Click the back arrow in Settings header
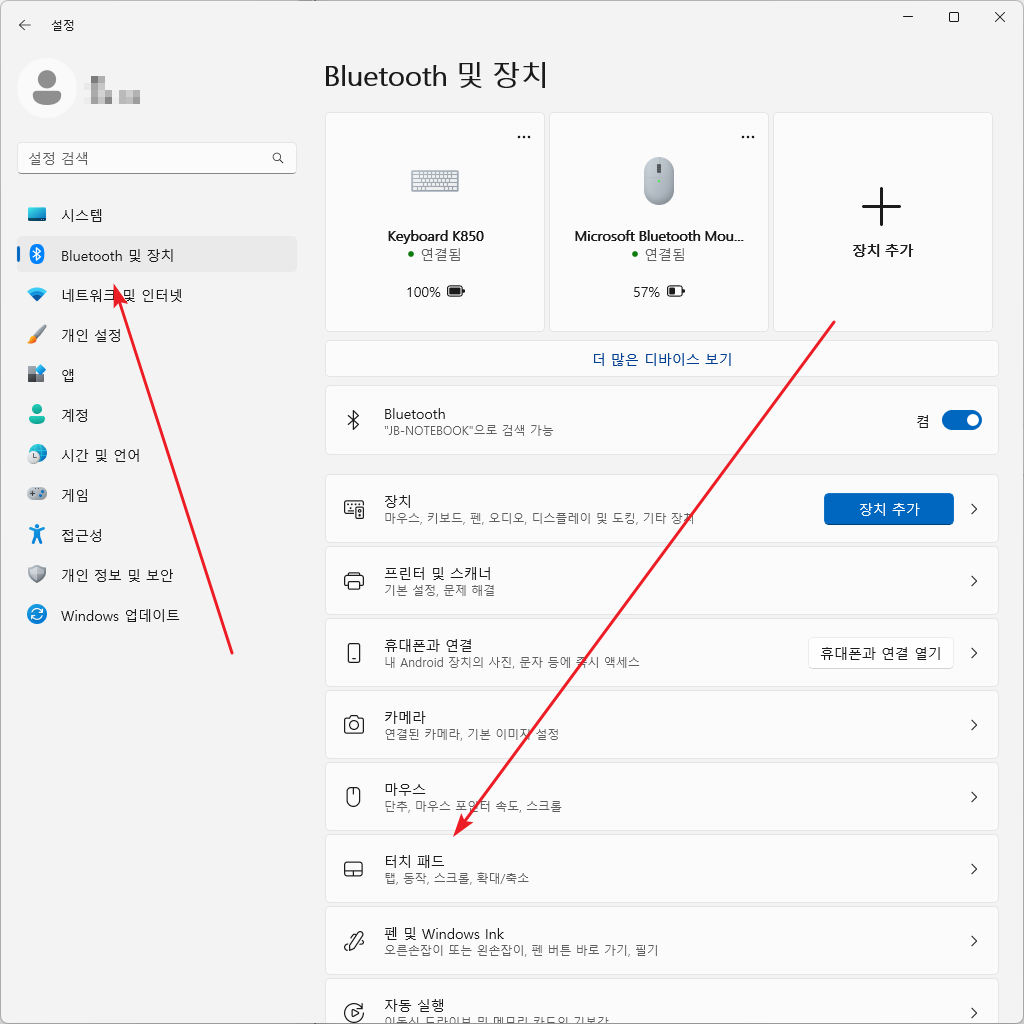Image resolution: width=1024 pixels, height=1024 pixels. 25,25
